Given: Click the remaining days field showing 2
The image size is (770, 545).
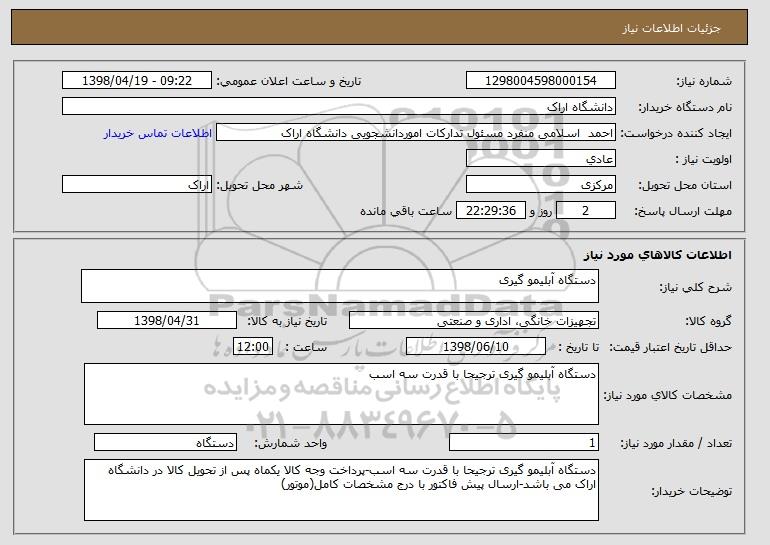Looking at the screenshot, I should click(585, 211).
